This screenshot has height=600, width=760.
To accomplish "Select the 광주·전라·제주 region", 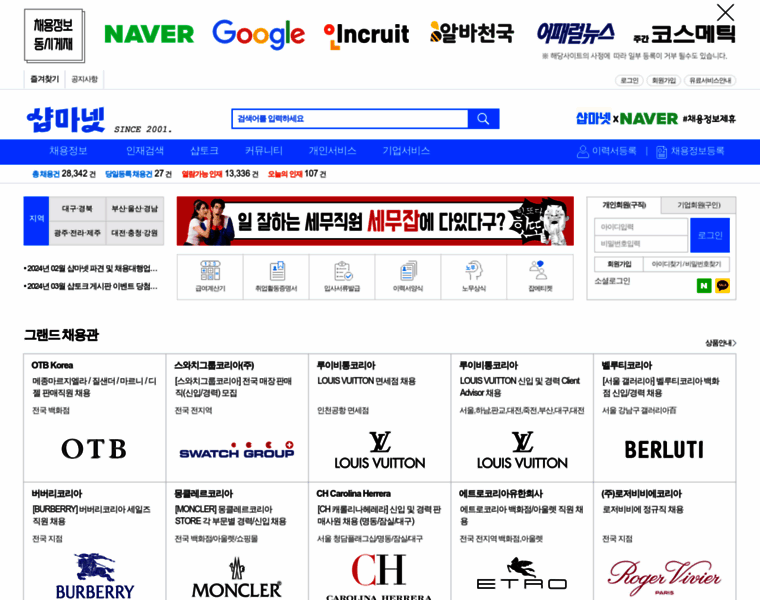I will pos(77,233).
